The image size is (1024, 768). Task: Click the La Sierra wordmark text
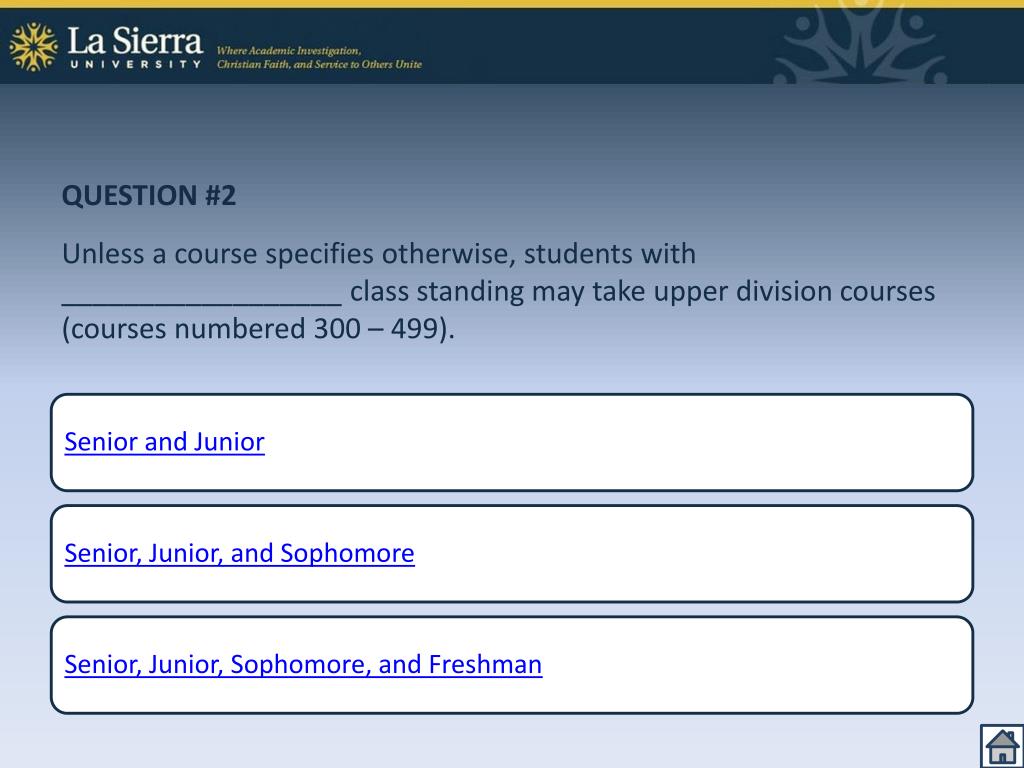tap(135, 41)
